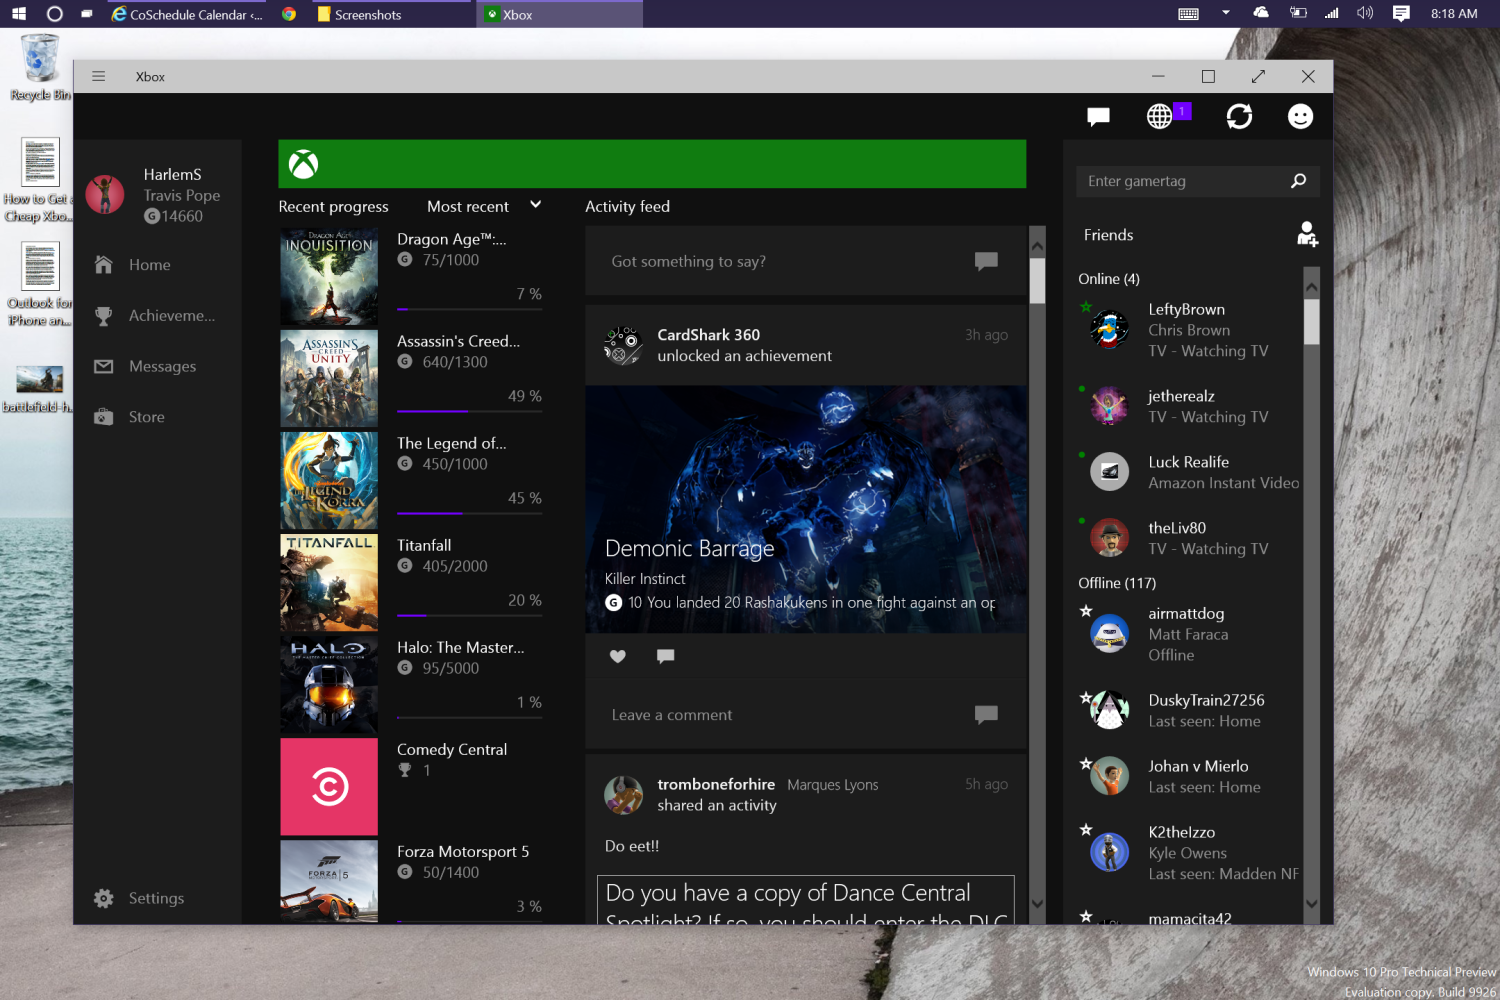Open LeftyBrown friend avatar
The image size is (1500, 1000).
point(1109,330)
